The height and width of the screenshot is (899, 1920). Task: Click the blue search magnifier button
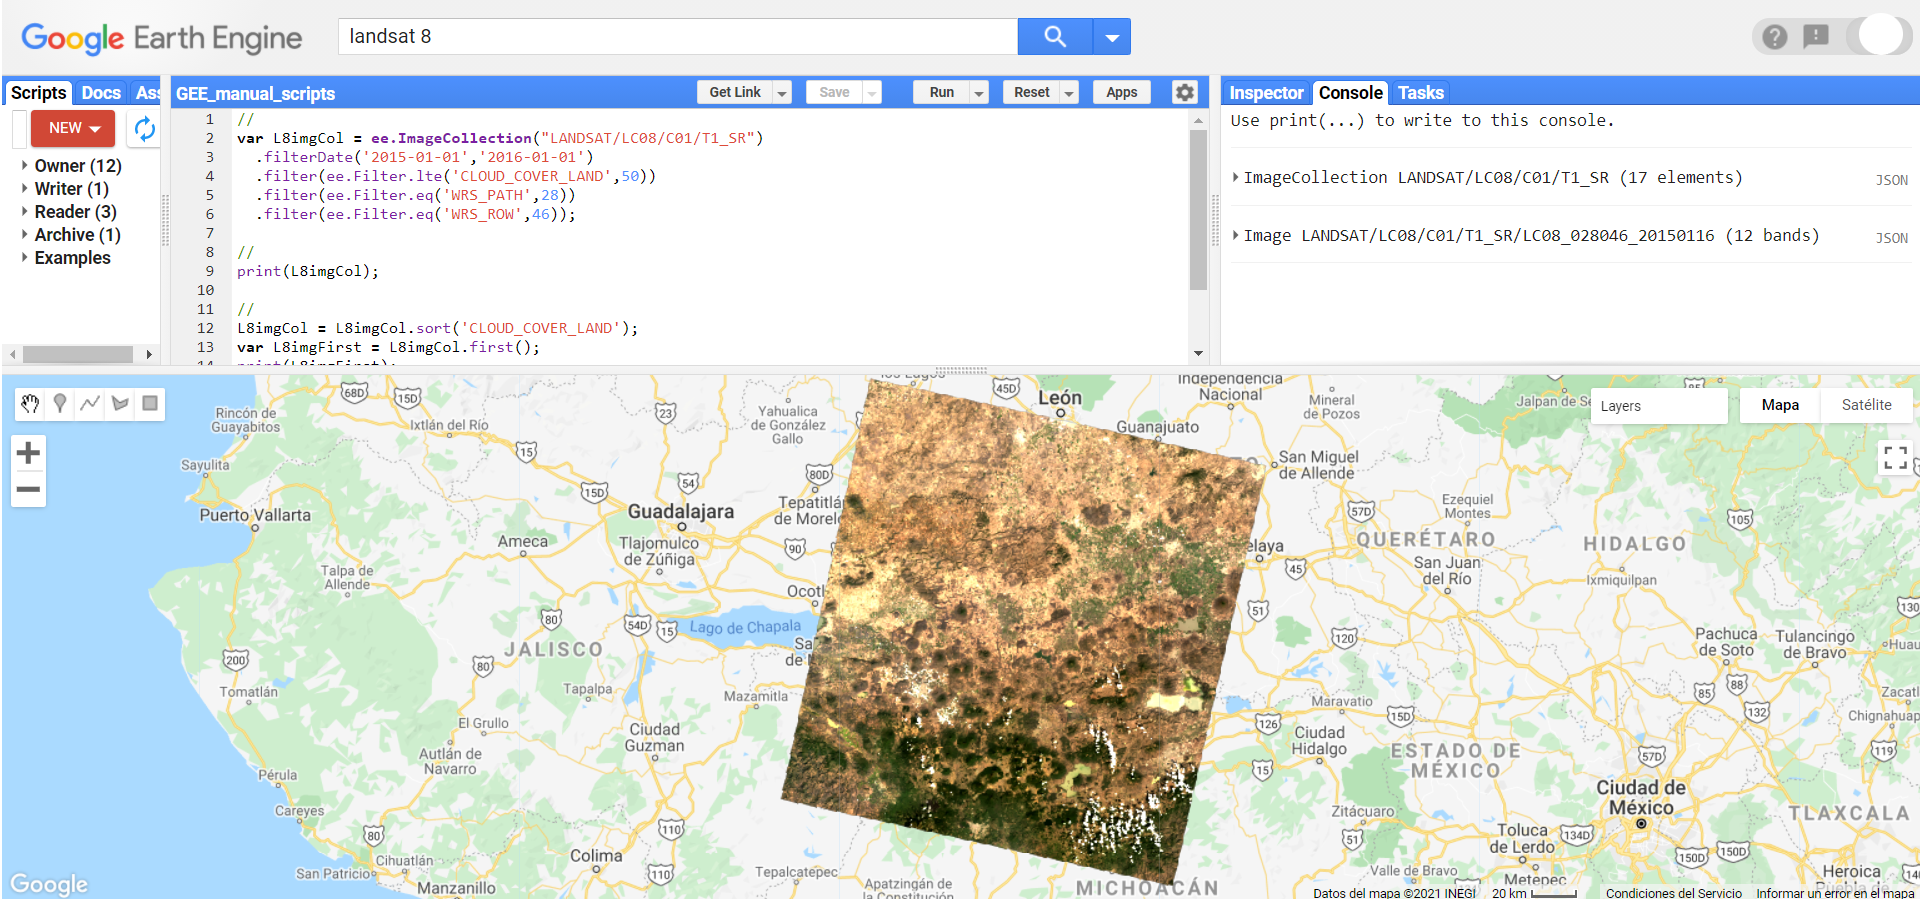tap(1055, 37)
